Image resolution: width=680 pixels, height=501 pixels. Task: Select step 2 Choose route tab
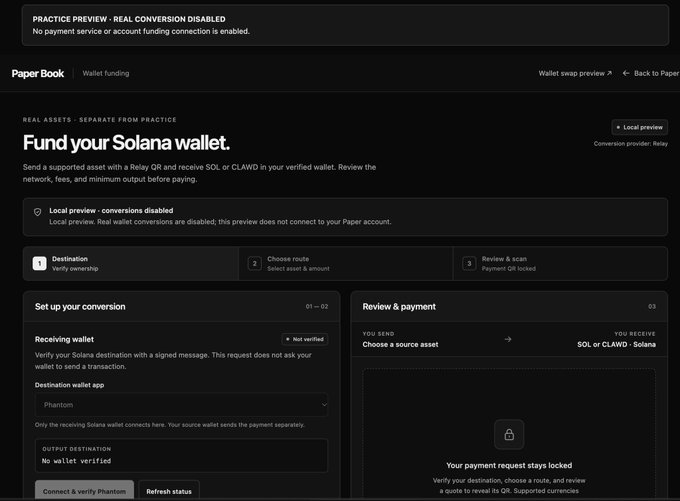(x=346, y=263)
